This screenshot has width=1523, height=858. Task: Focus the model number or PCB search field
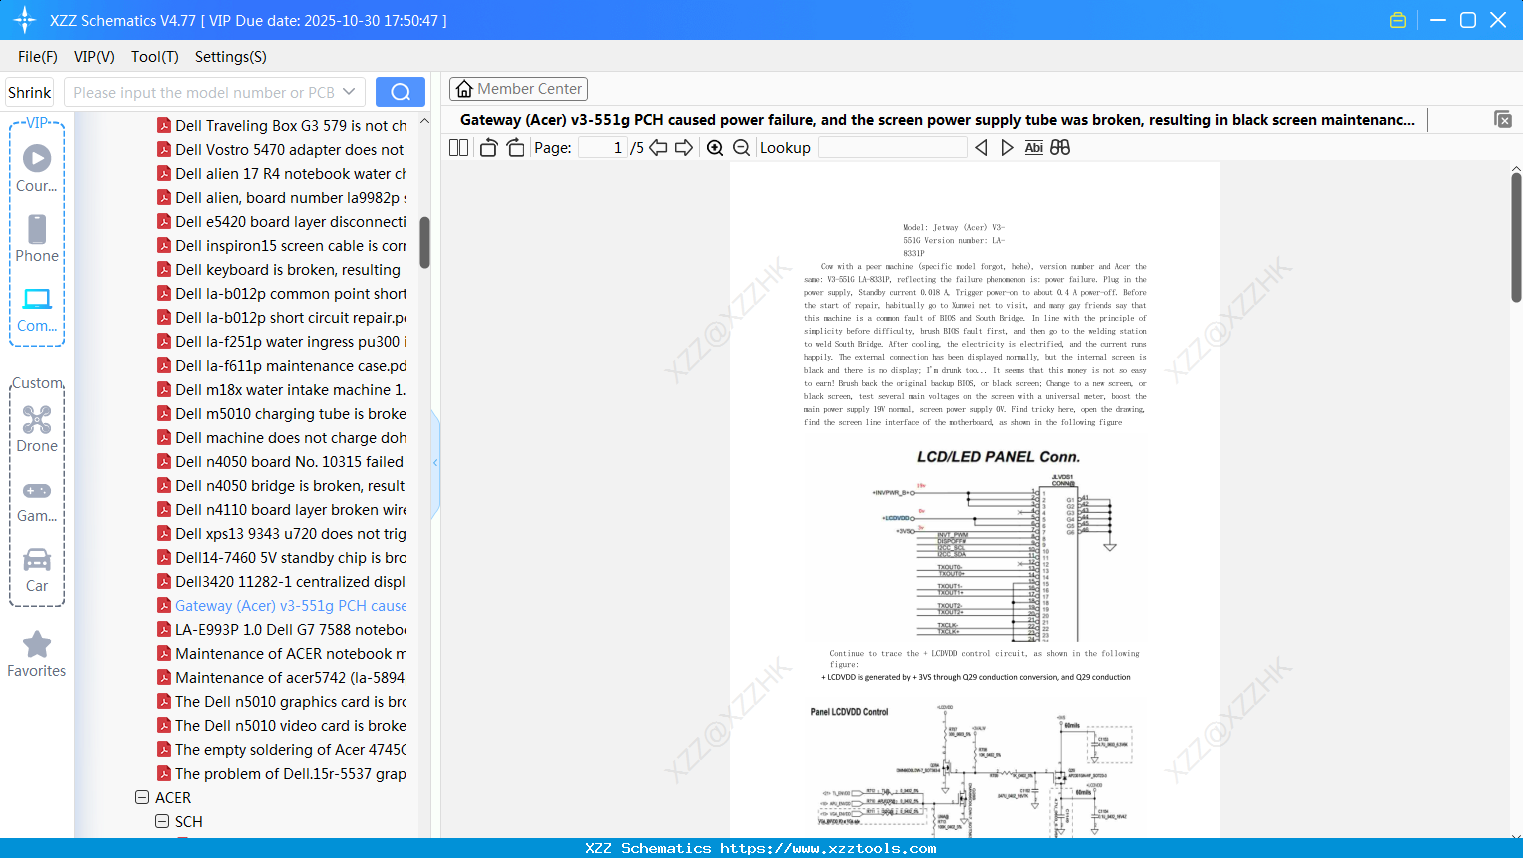(203, 92)
